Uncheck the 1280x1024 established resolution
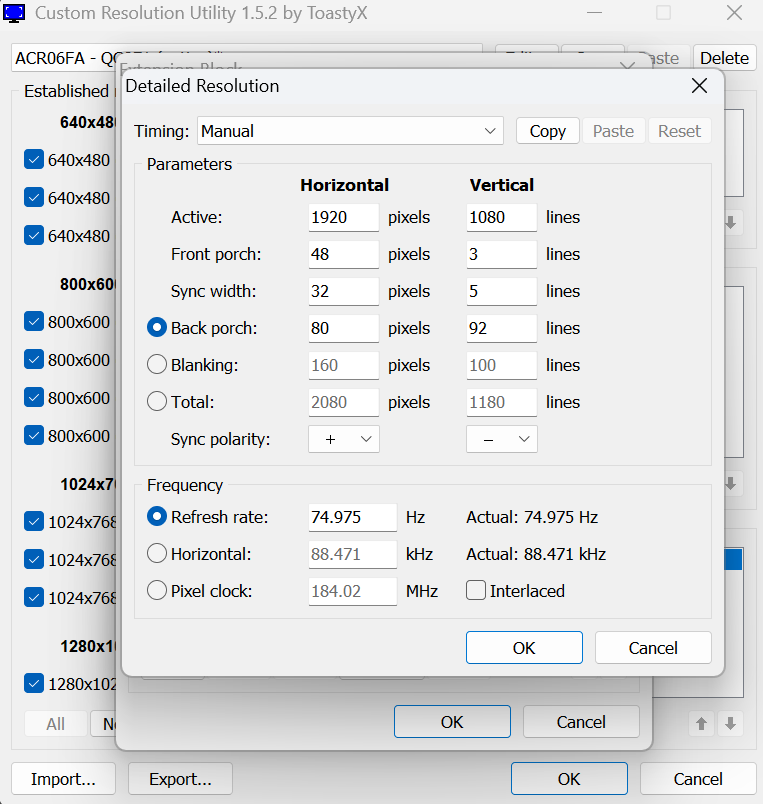The image size is (763, 804). pos(34,684)
